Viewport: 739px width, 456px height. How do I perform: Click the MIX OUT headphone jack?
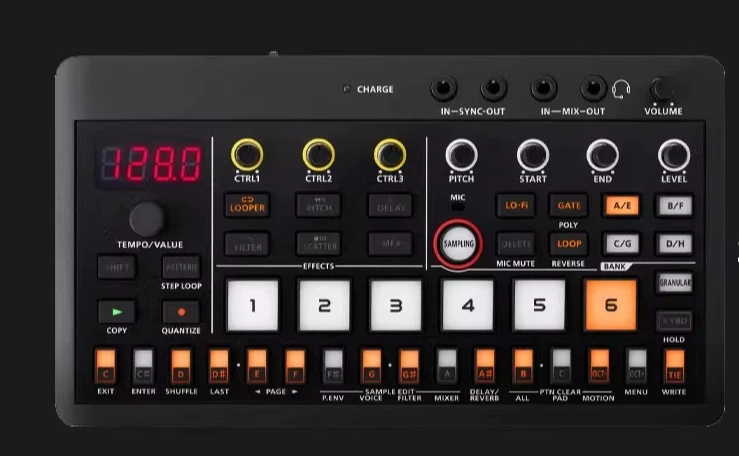pyautogui.click(x=593, y=88)
